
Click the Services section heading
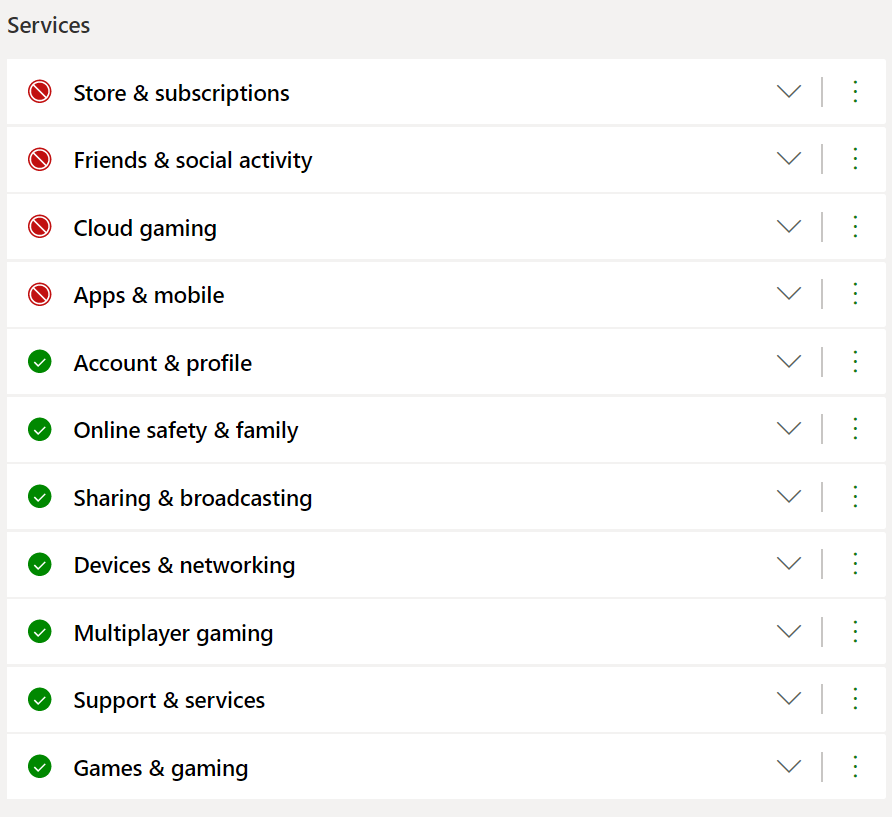click(x=49, y=26)
